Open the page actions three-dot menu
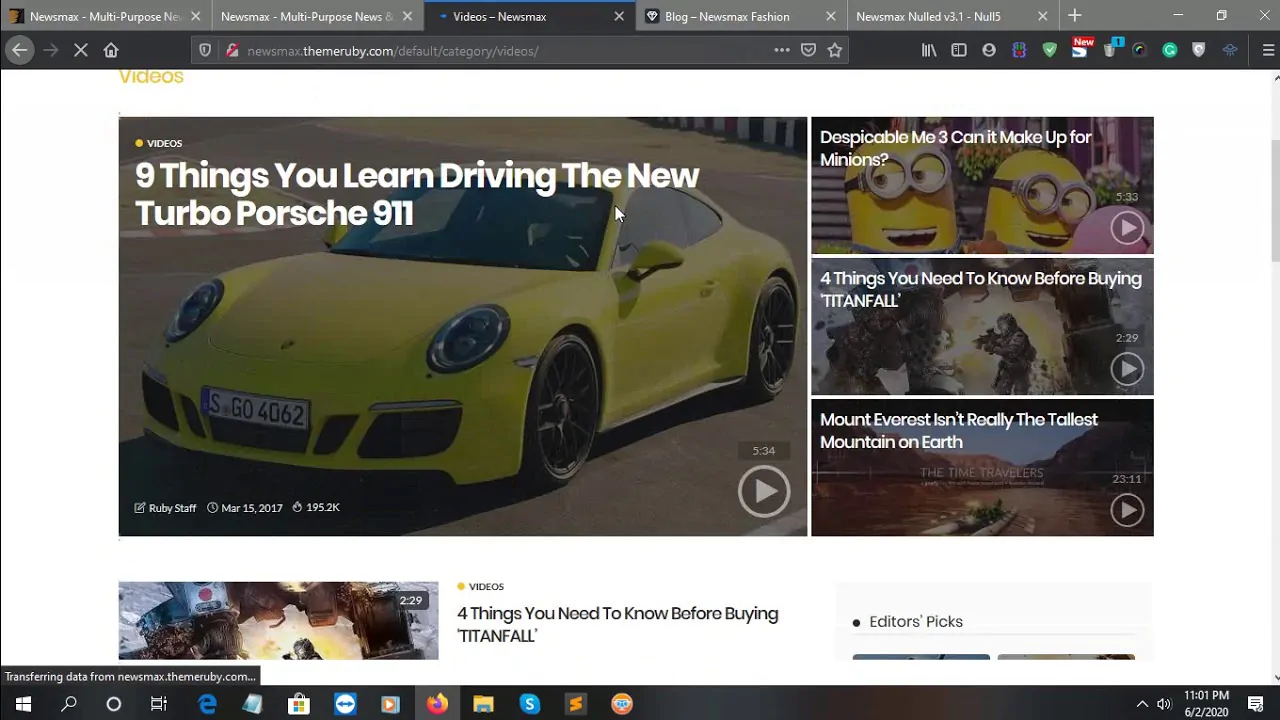 782,50
